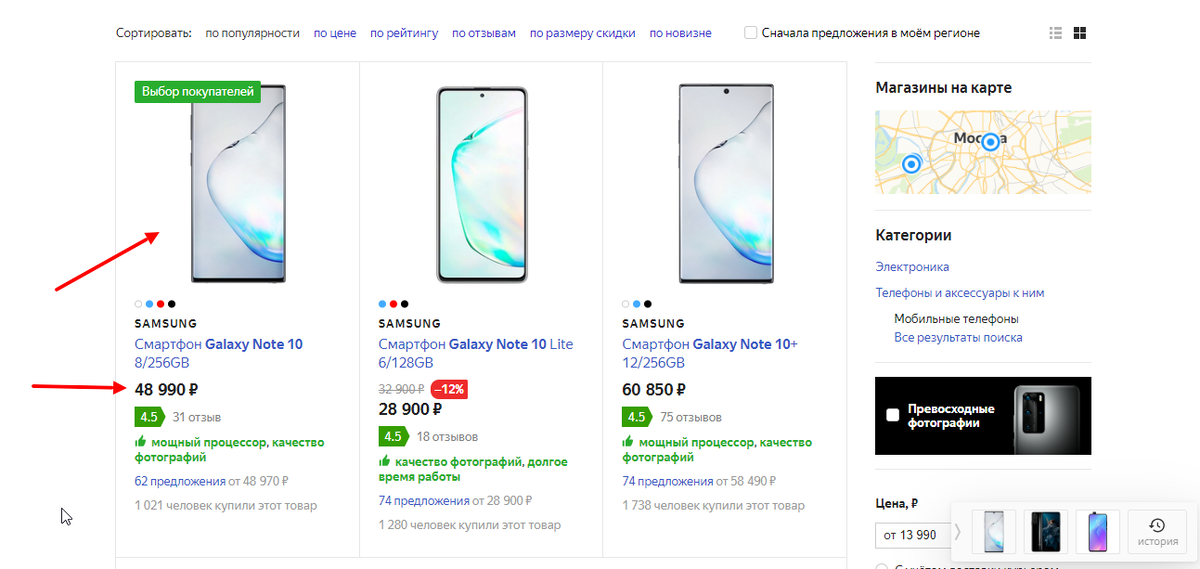Open browsing history widget
Image resolution: width=1200 pixels, height=569 pixels.
coord(1157,532)
